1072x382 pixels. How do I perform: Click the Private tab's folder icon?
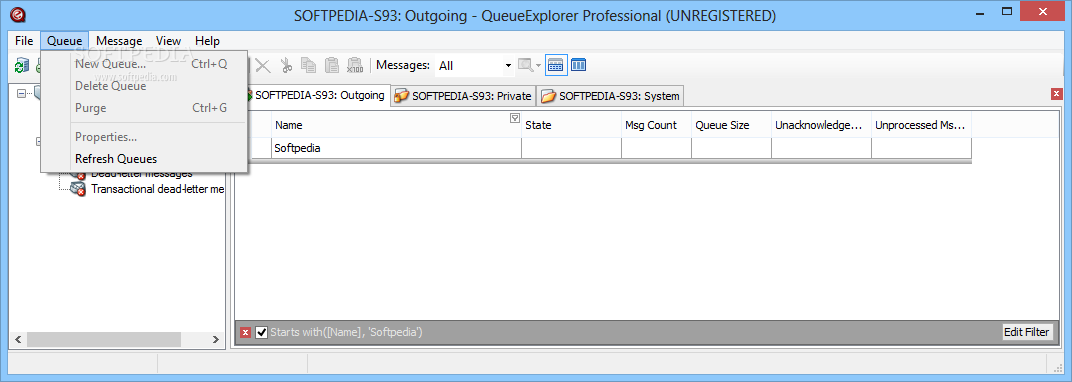tap(402, 96)
